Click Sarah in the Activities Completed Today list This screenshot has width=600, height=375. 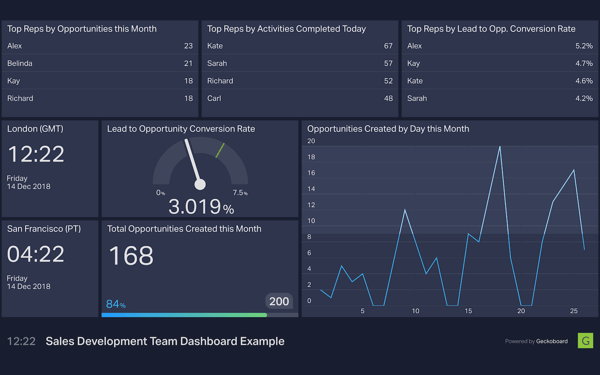point(217,64)
